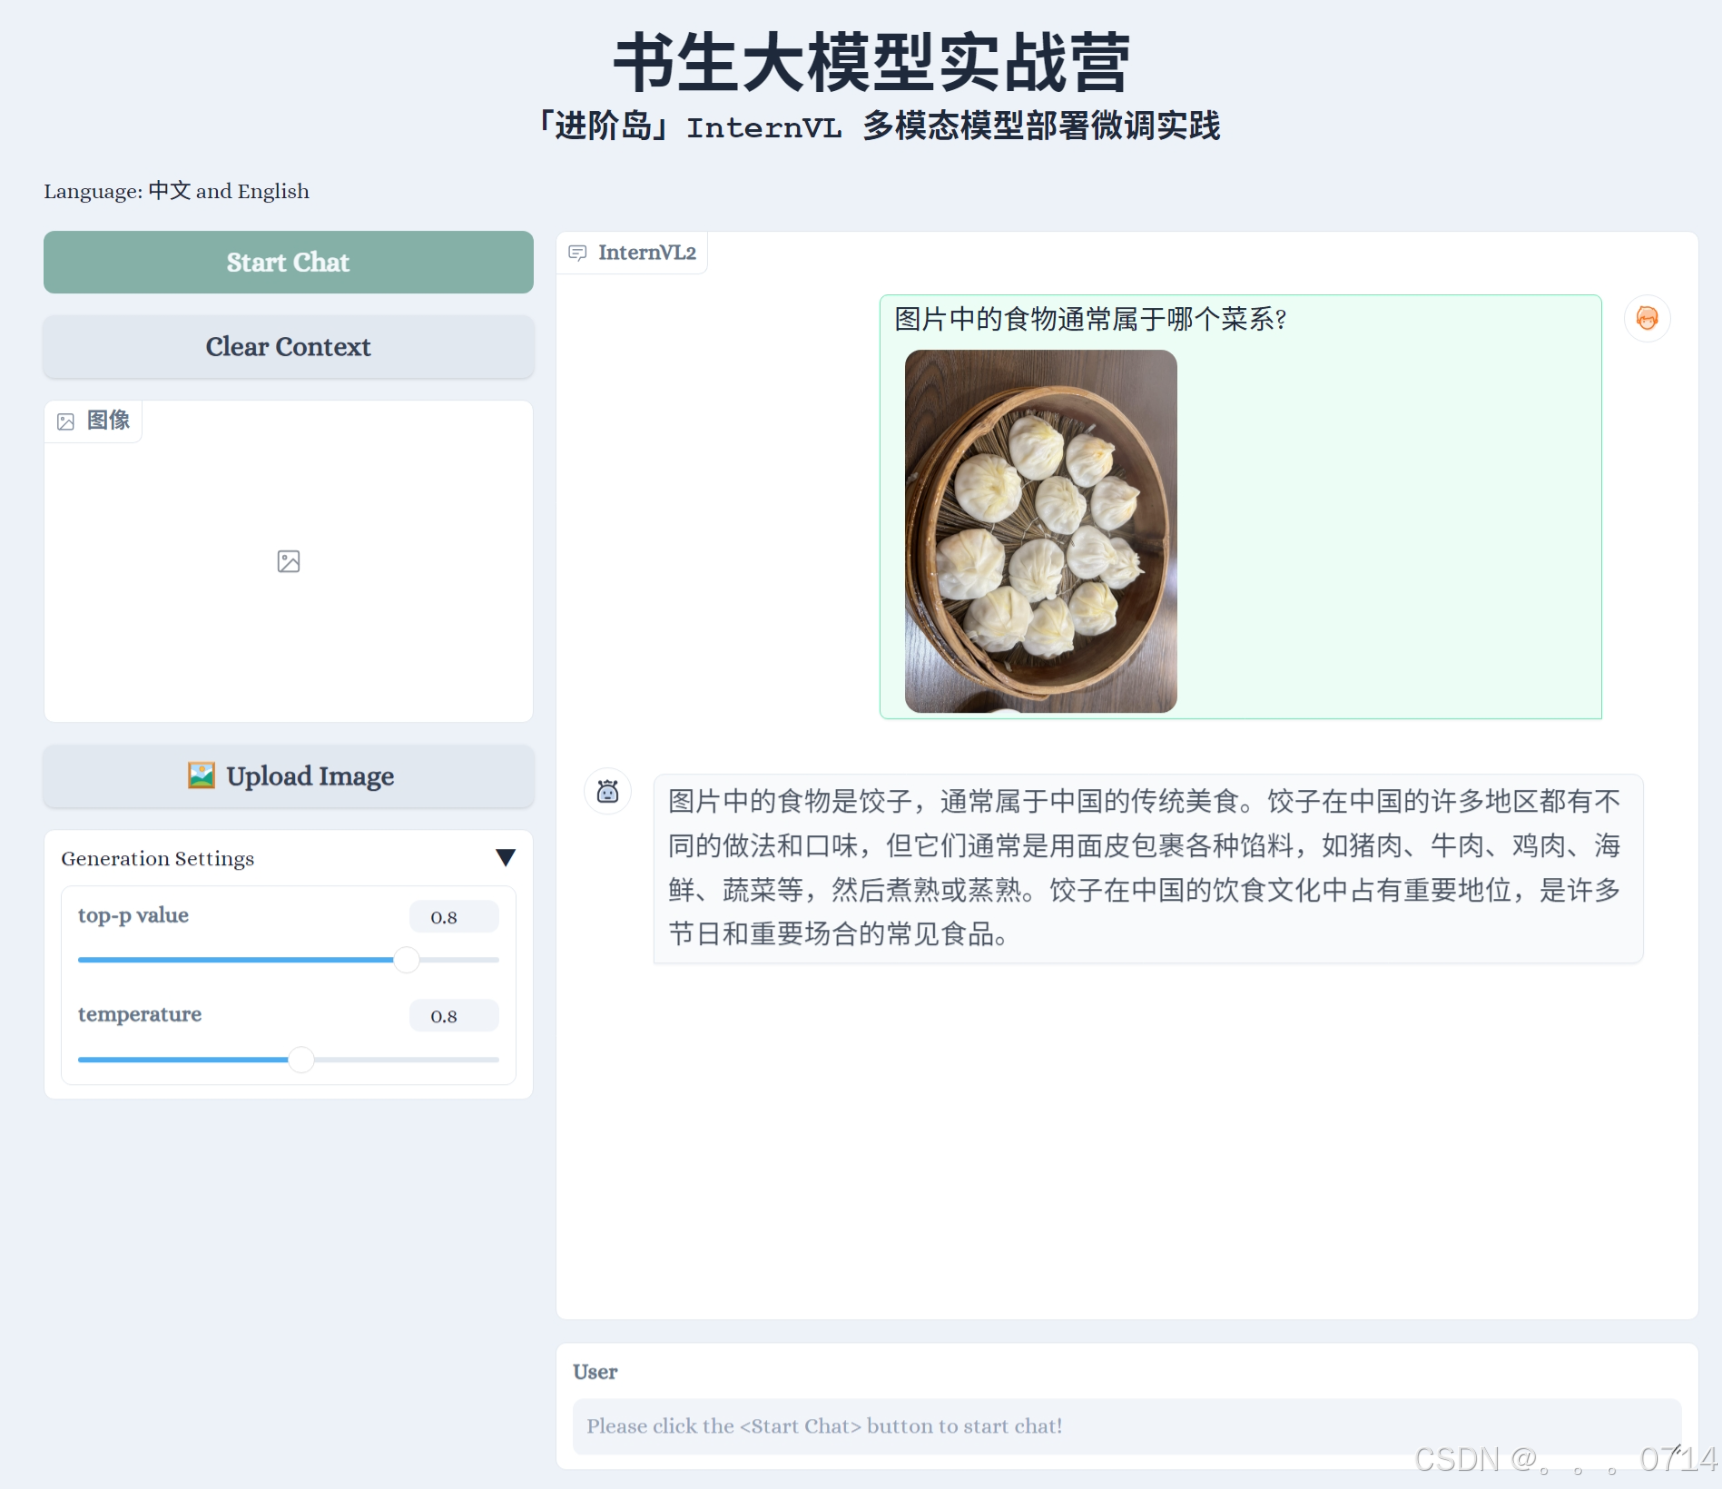Click the user avatar beside the question
Screen dimensions: 1722x1489
(x=1646, y=318)
